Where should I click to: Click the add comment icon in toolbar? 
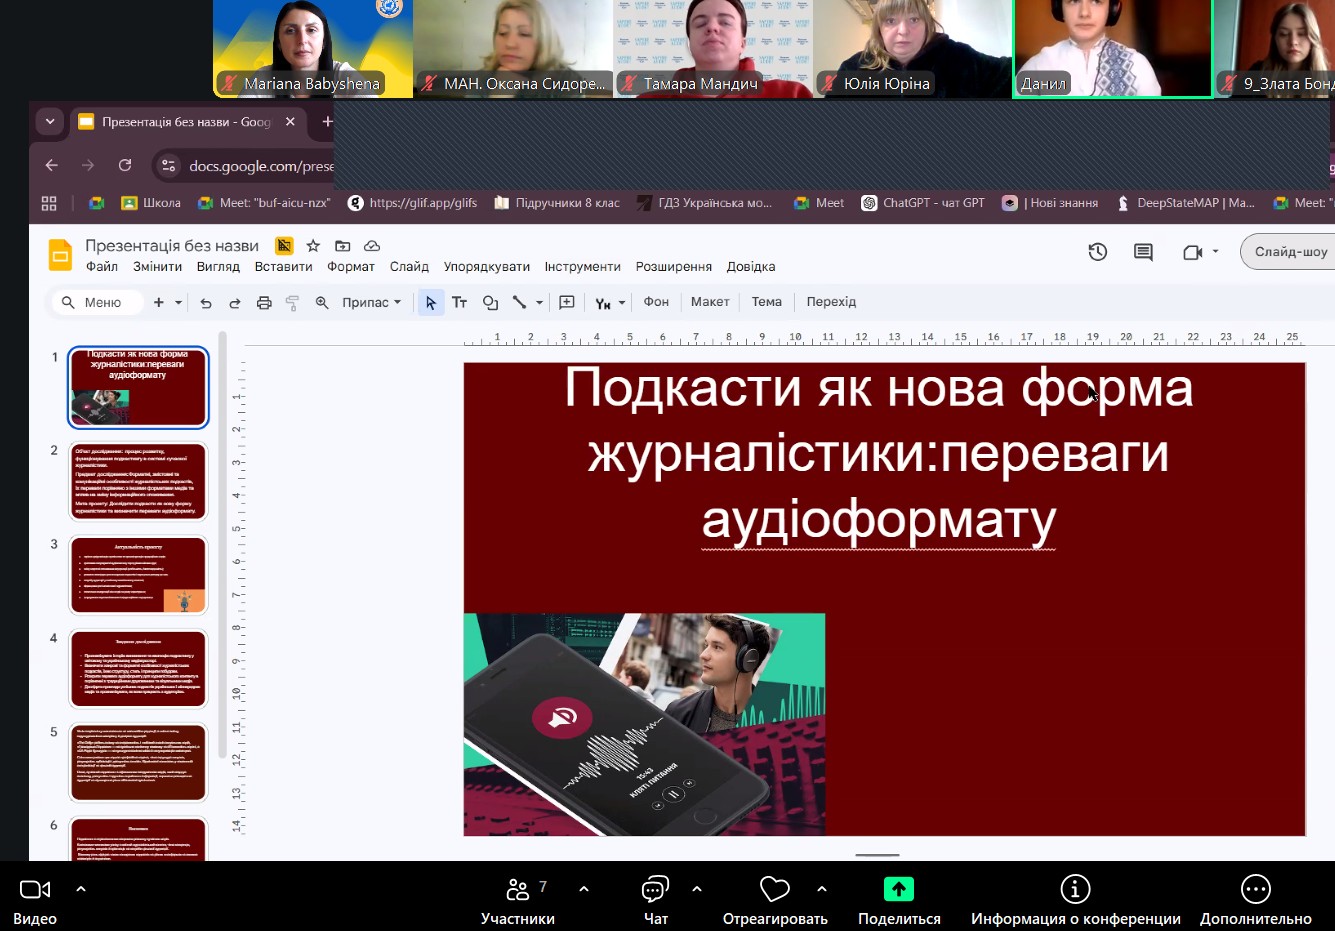(x=567, y=303)
